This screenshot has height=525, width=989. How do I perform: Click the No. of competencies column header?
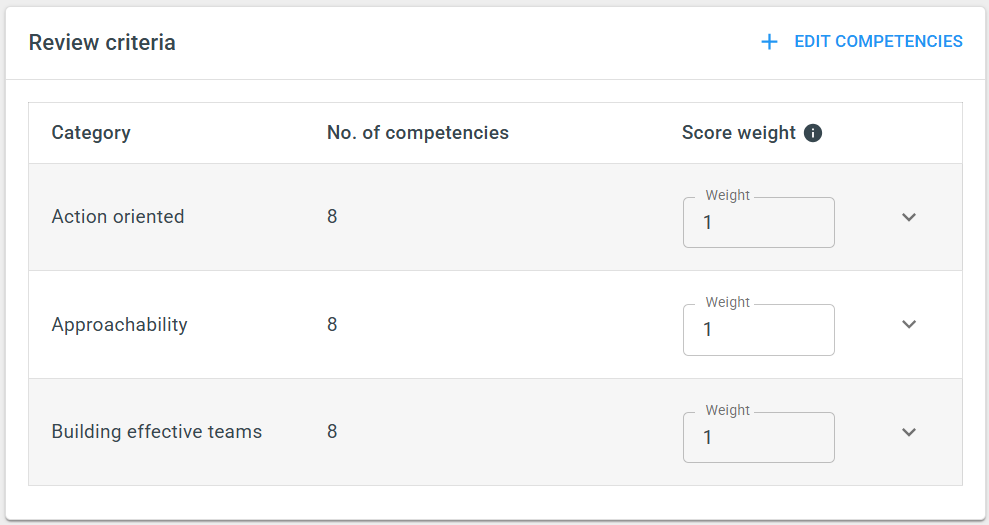coord(418,133)
